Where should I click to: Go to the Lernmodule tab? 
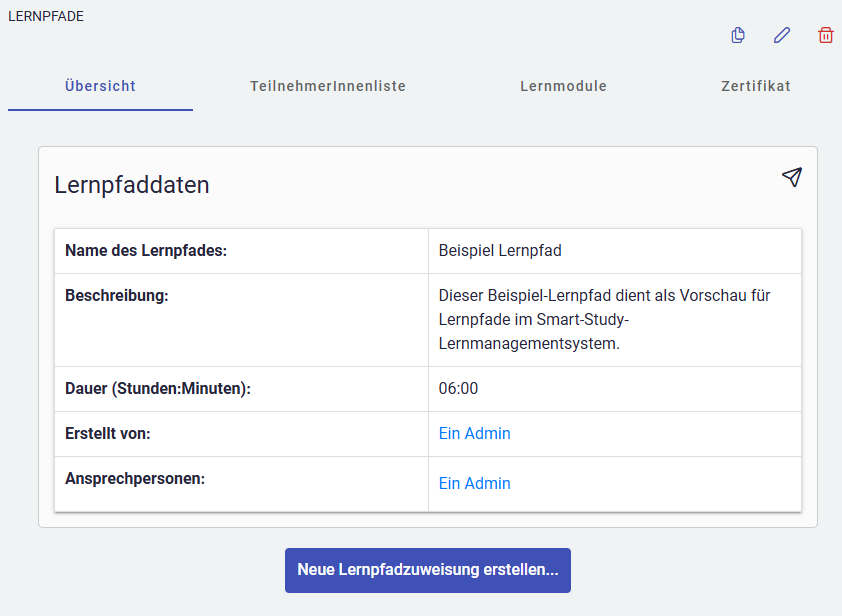click(x=563, y=86)
